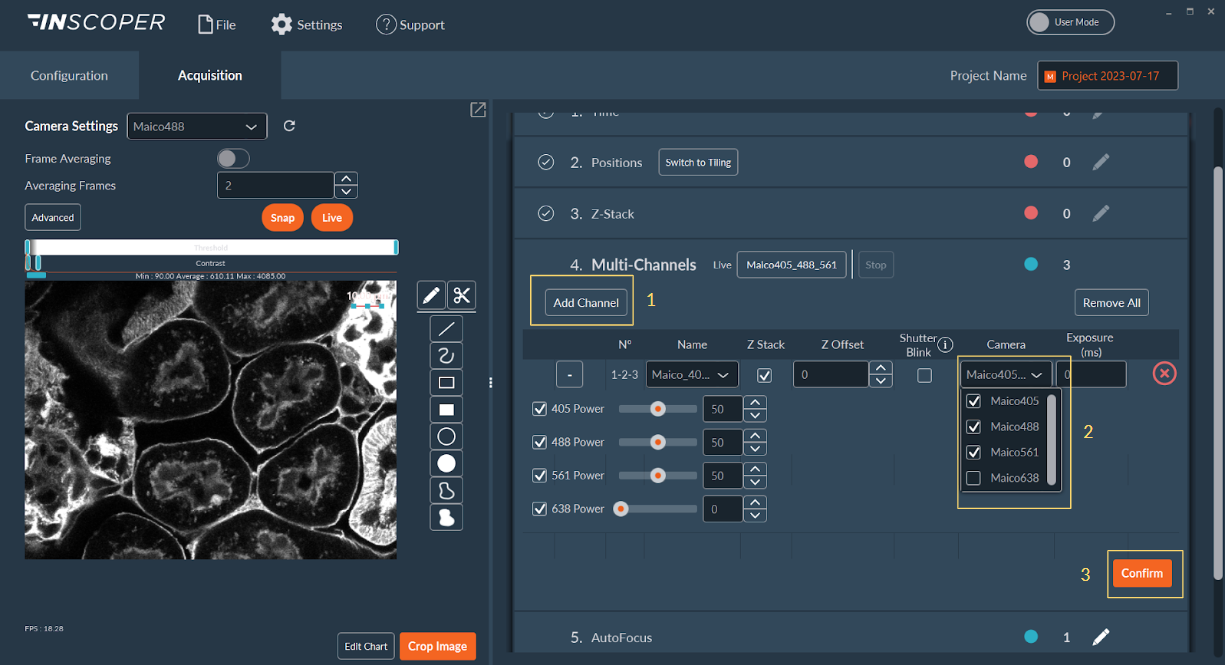Open the Camera Settings Maico488 dropdown
Viewport: 1225px width, 665px height.
click(197, 126)
